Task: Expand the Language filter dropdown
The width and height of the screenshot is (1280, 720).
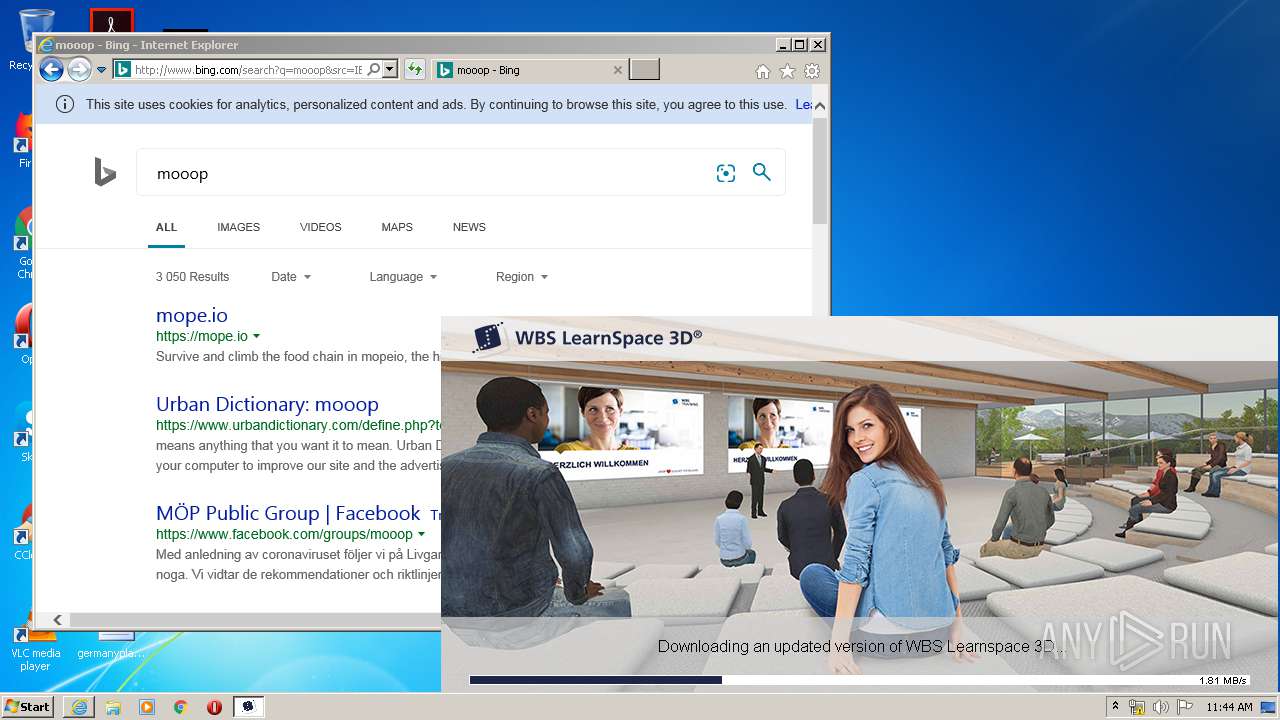Action: pos(403,277)
